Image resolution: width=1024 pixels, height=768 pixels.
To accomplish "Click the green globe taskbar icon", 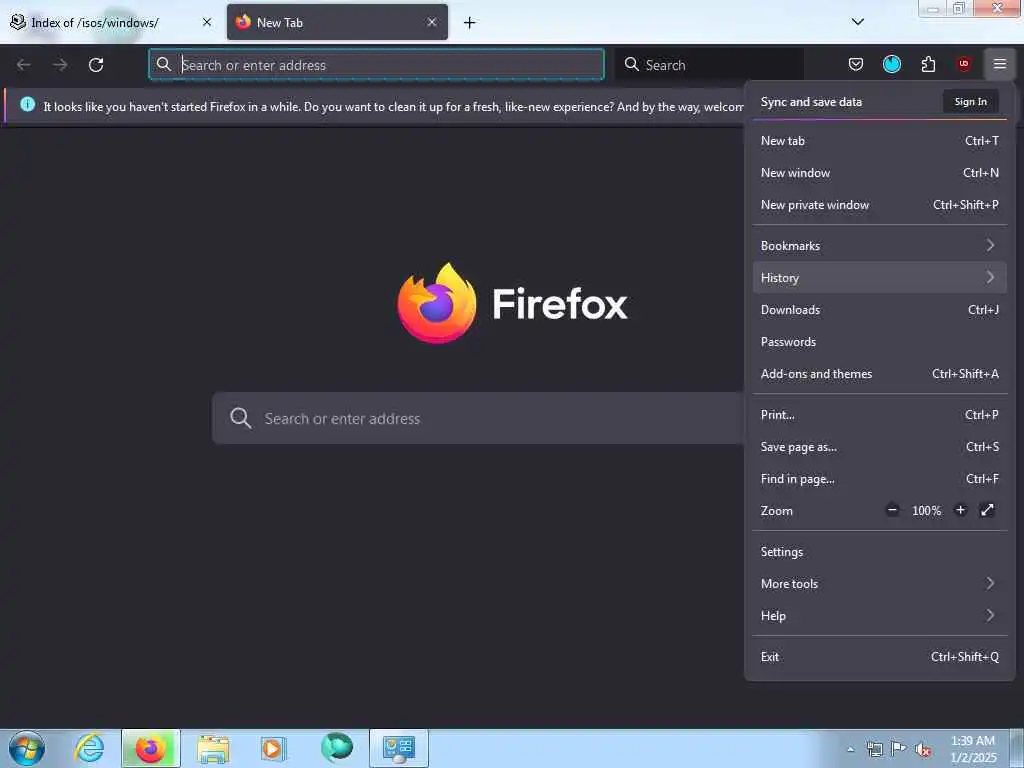I will click(x=337, y=747).
